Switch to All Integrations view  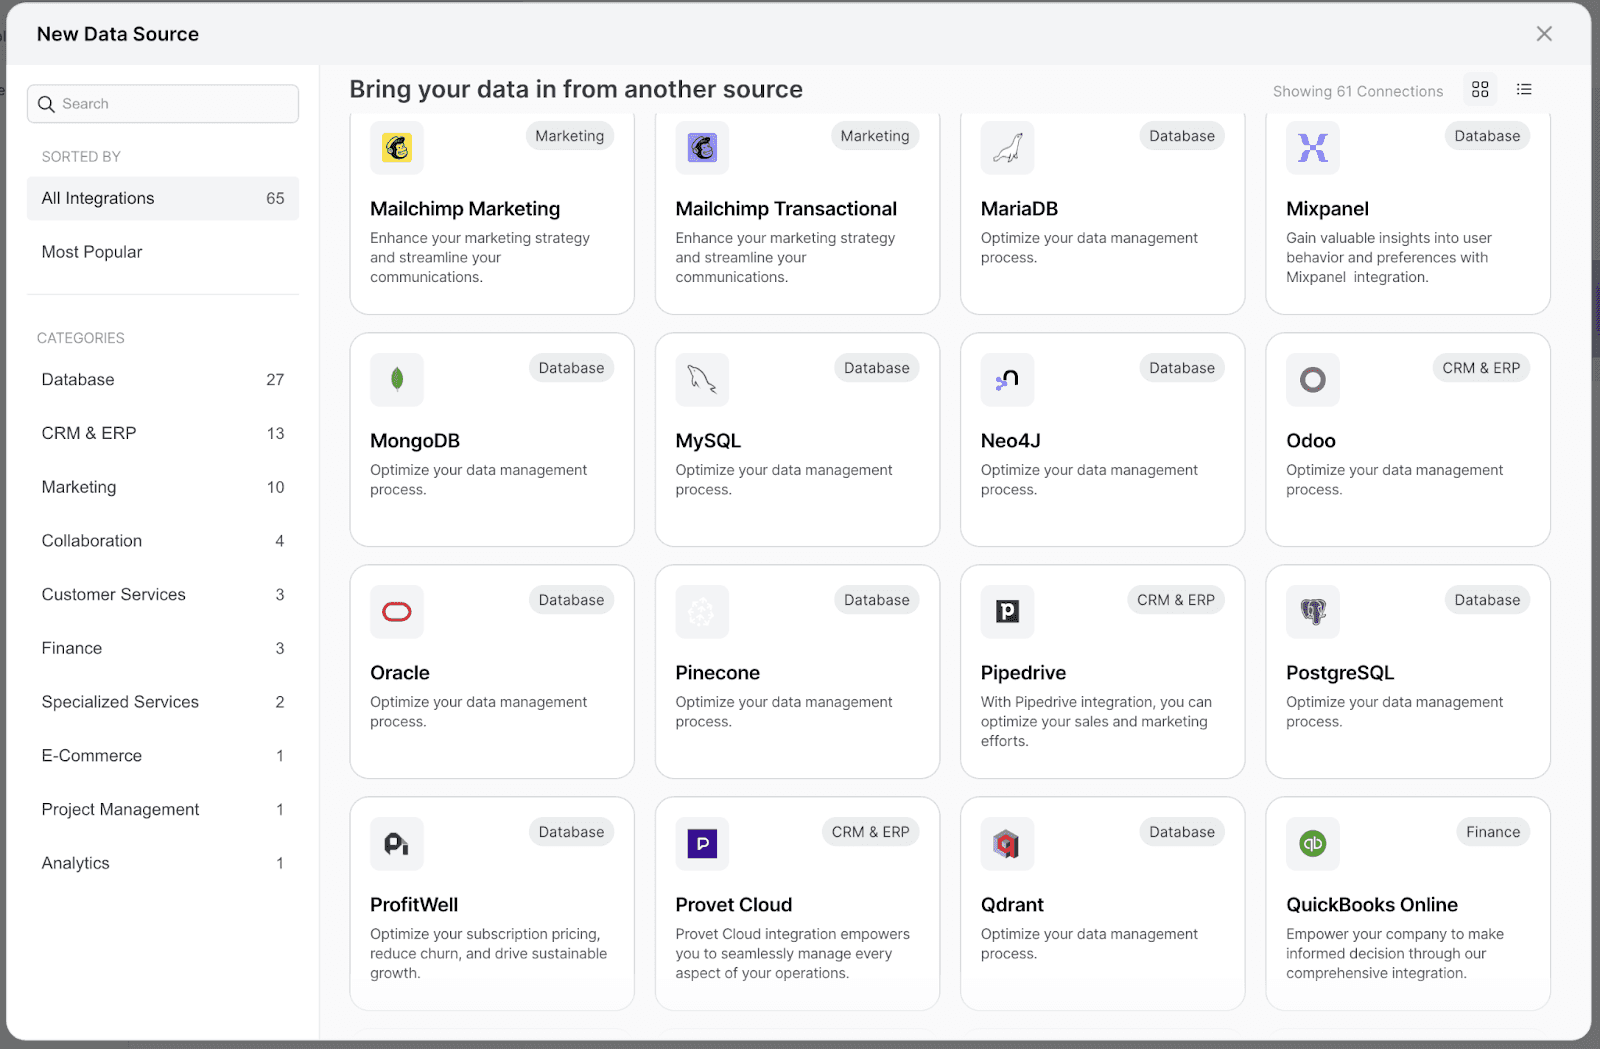point(97,198)
